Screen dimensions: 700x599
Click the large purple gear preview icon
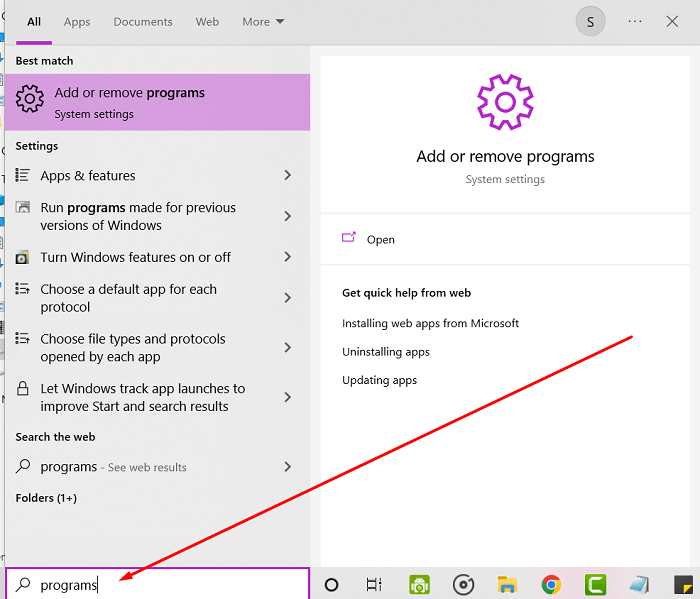pos(505,102)
